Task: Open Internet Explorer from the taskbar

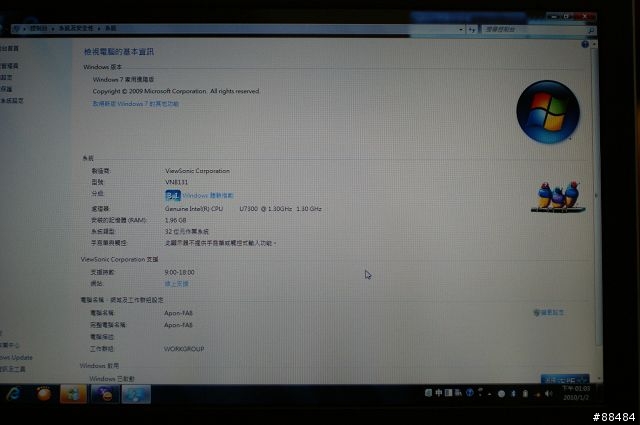Action: (13, 394)
